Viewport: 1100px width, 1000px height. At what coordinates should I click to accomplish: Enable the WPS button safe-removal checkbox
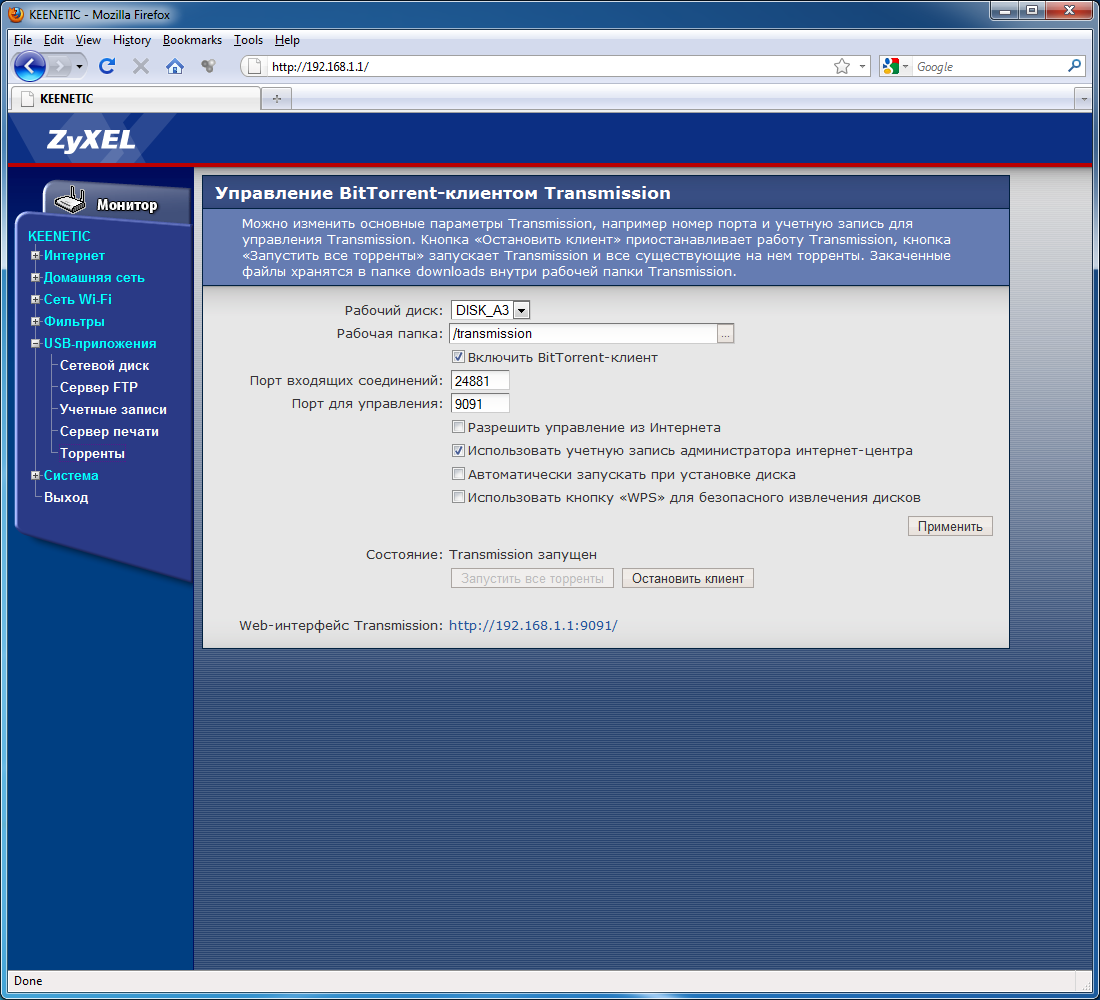458,497
